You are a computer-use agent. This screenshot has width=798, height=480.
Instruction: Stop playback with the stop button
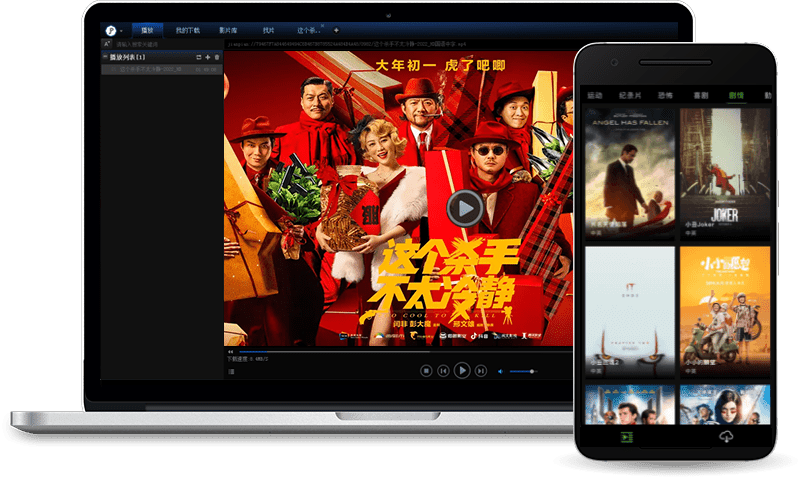[x=426, y=371]
